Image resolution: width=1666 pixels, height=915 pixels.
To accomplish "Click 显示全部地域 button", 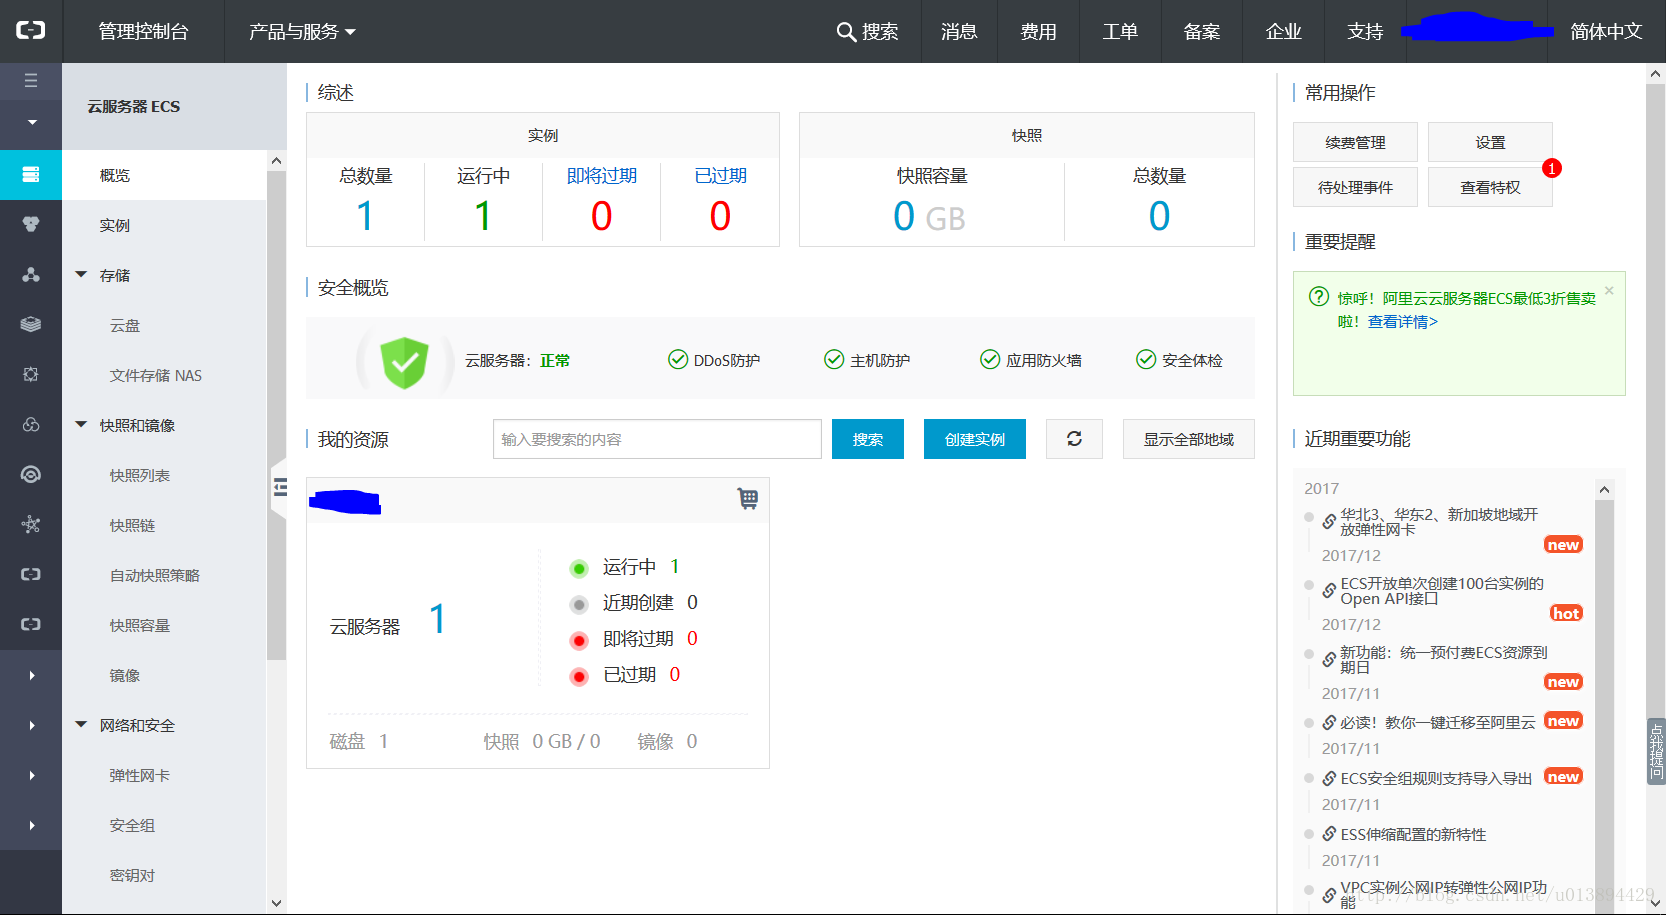I will pyautogui.click(x=1189, y=439).
